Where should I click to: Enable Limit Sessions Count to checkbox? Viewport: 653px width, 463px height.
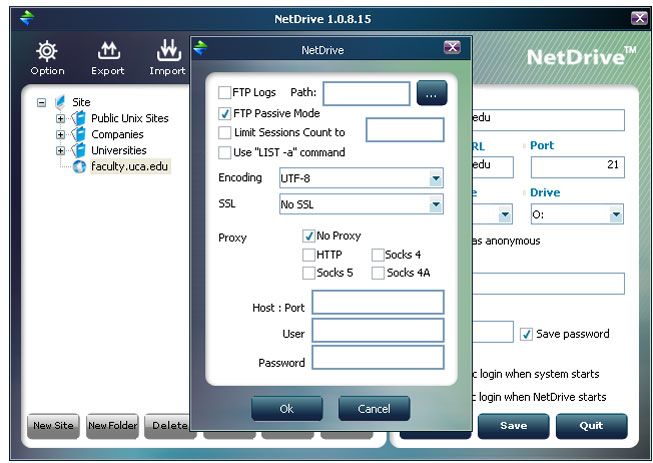[x=224, y=132]
